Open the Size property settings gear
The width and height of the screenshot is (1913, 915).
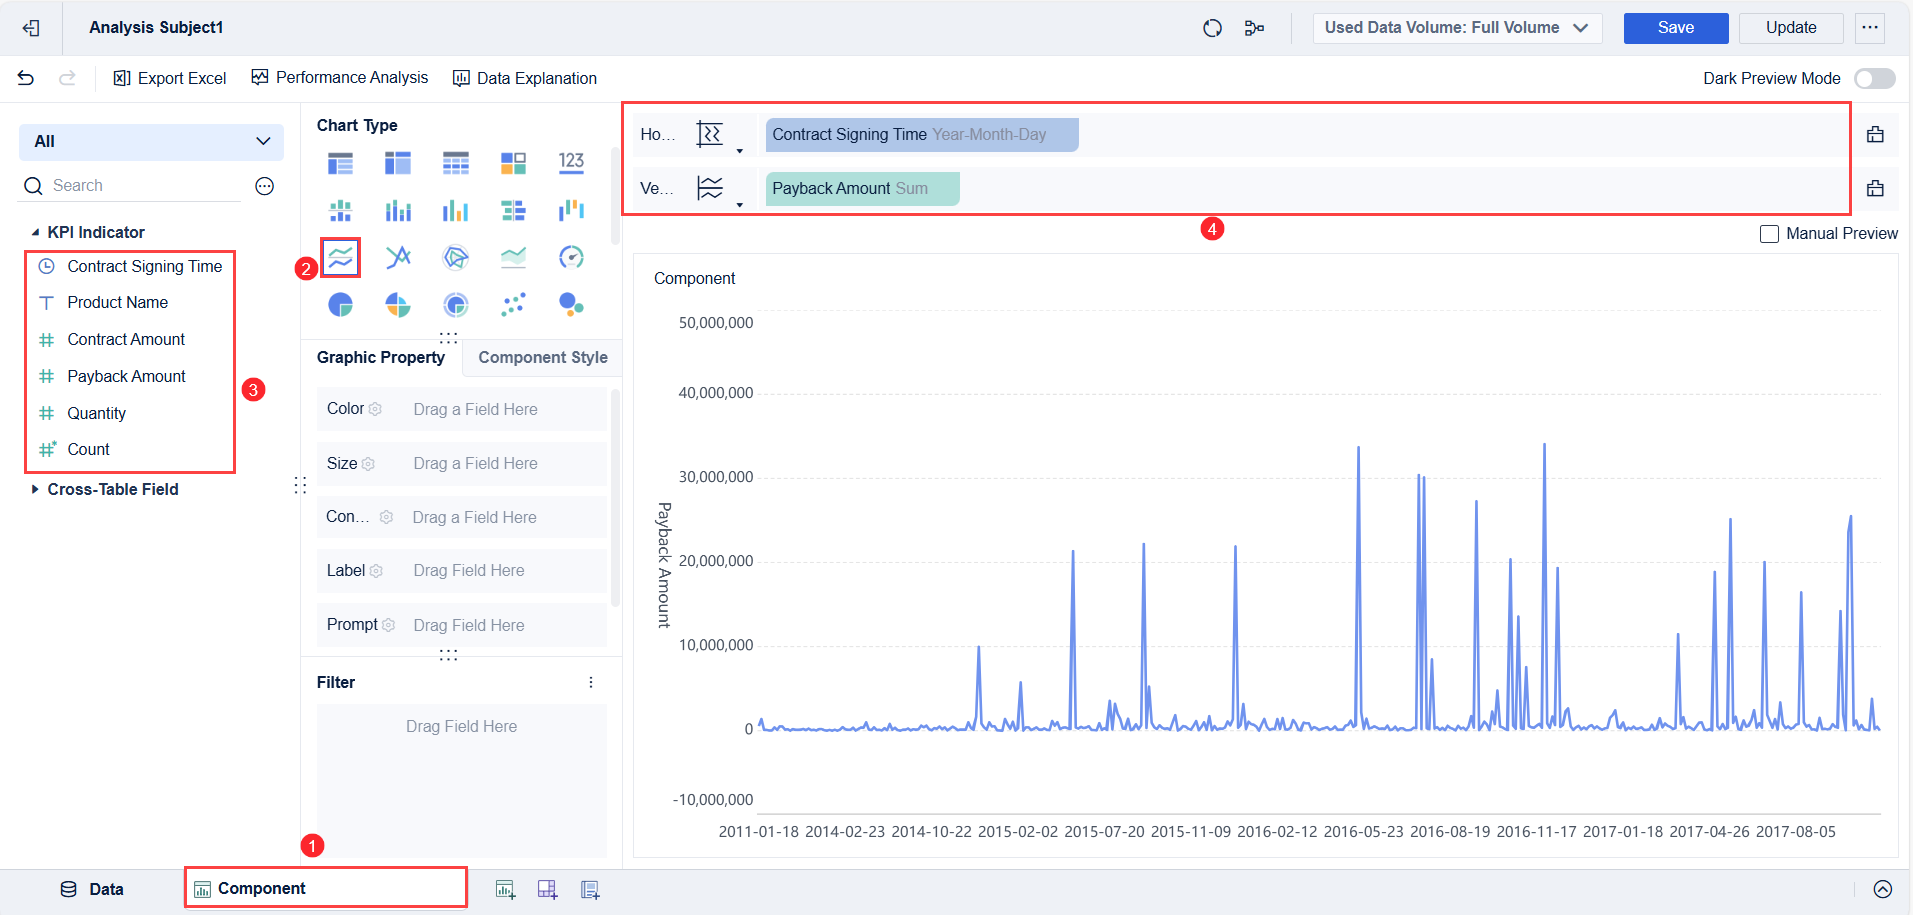pos(368,464)
